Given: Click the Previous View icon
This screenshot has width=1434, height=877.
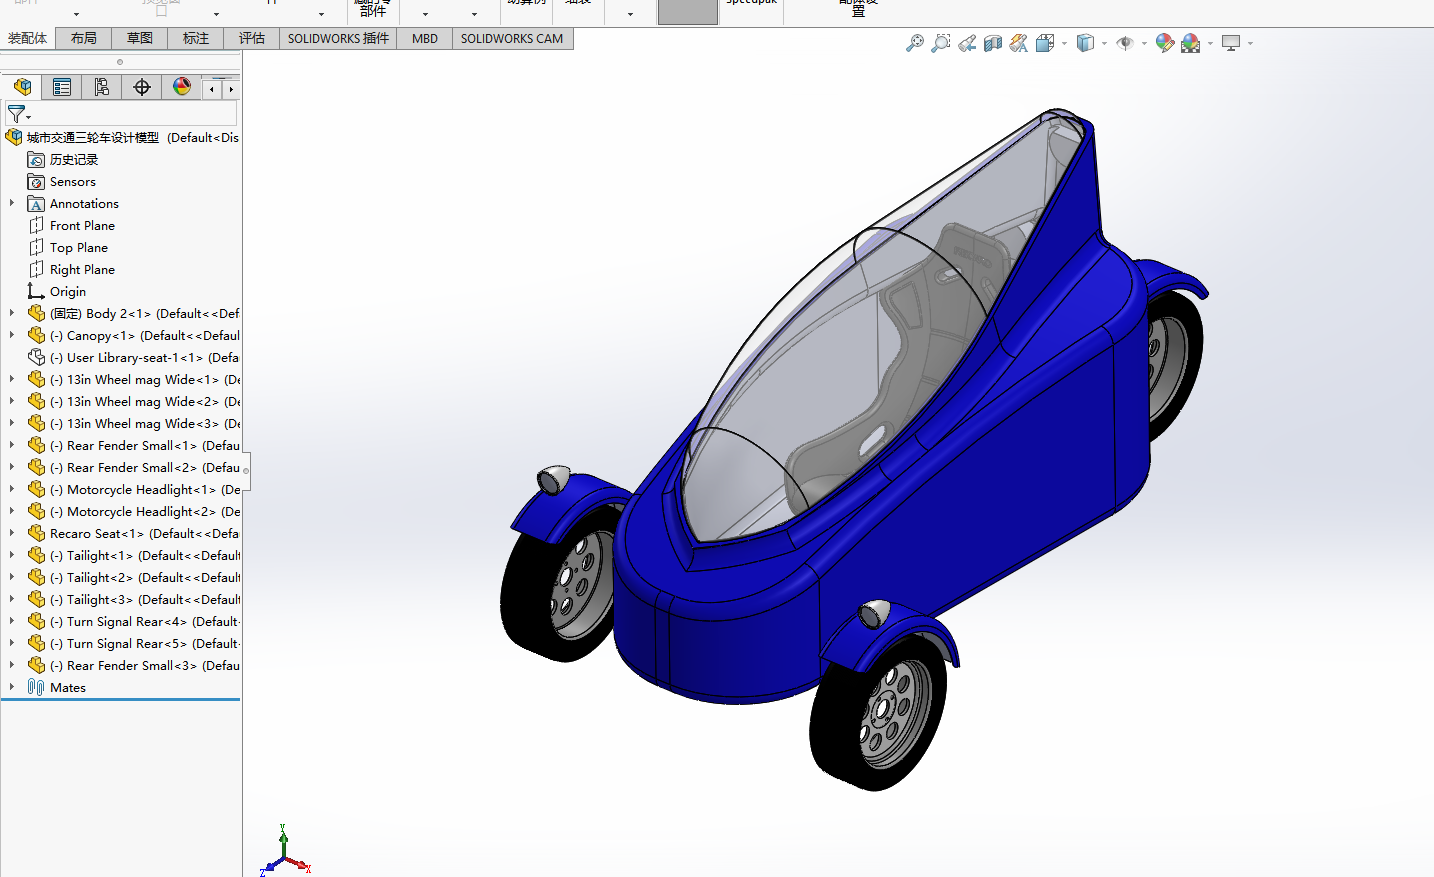Looking at the screenshot, I should pos(966,43).
